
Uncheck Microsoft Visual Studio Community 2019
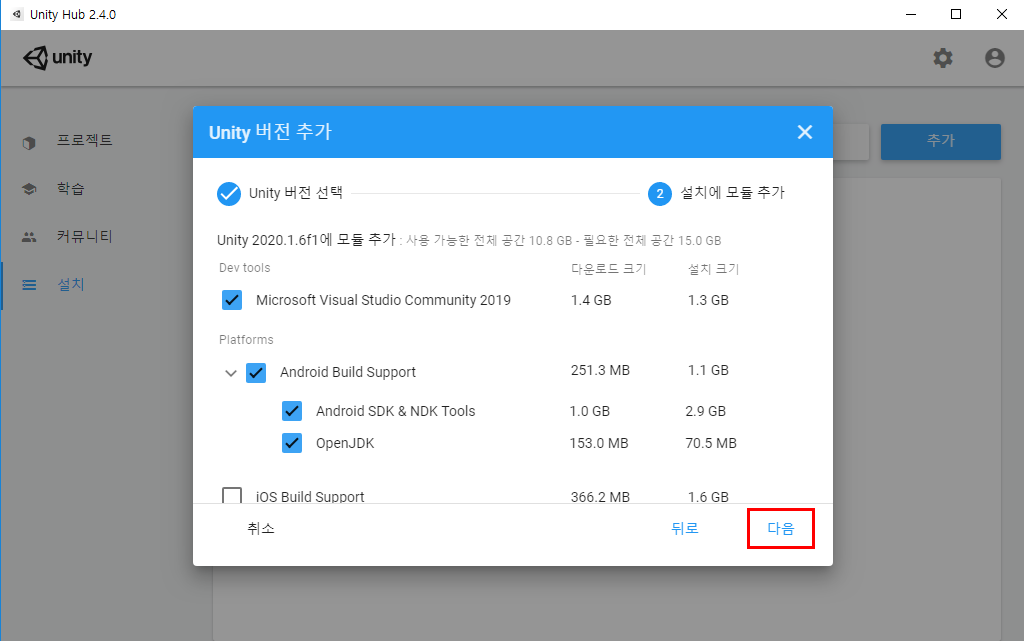(232, 300)
